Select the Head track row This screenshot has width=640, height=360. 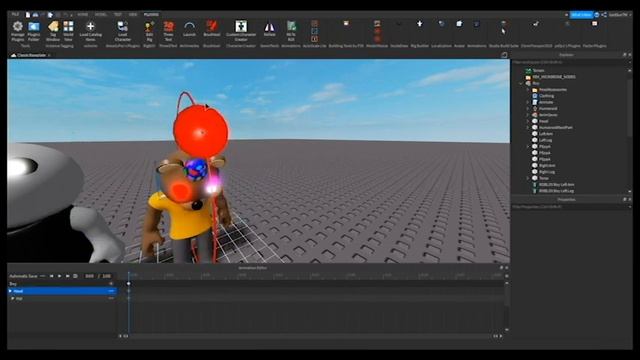(x=62, y=291)
